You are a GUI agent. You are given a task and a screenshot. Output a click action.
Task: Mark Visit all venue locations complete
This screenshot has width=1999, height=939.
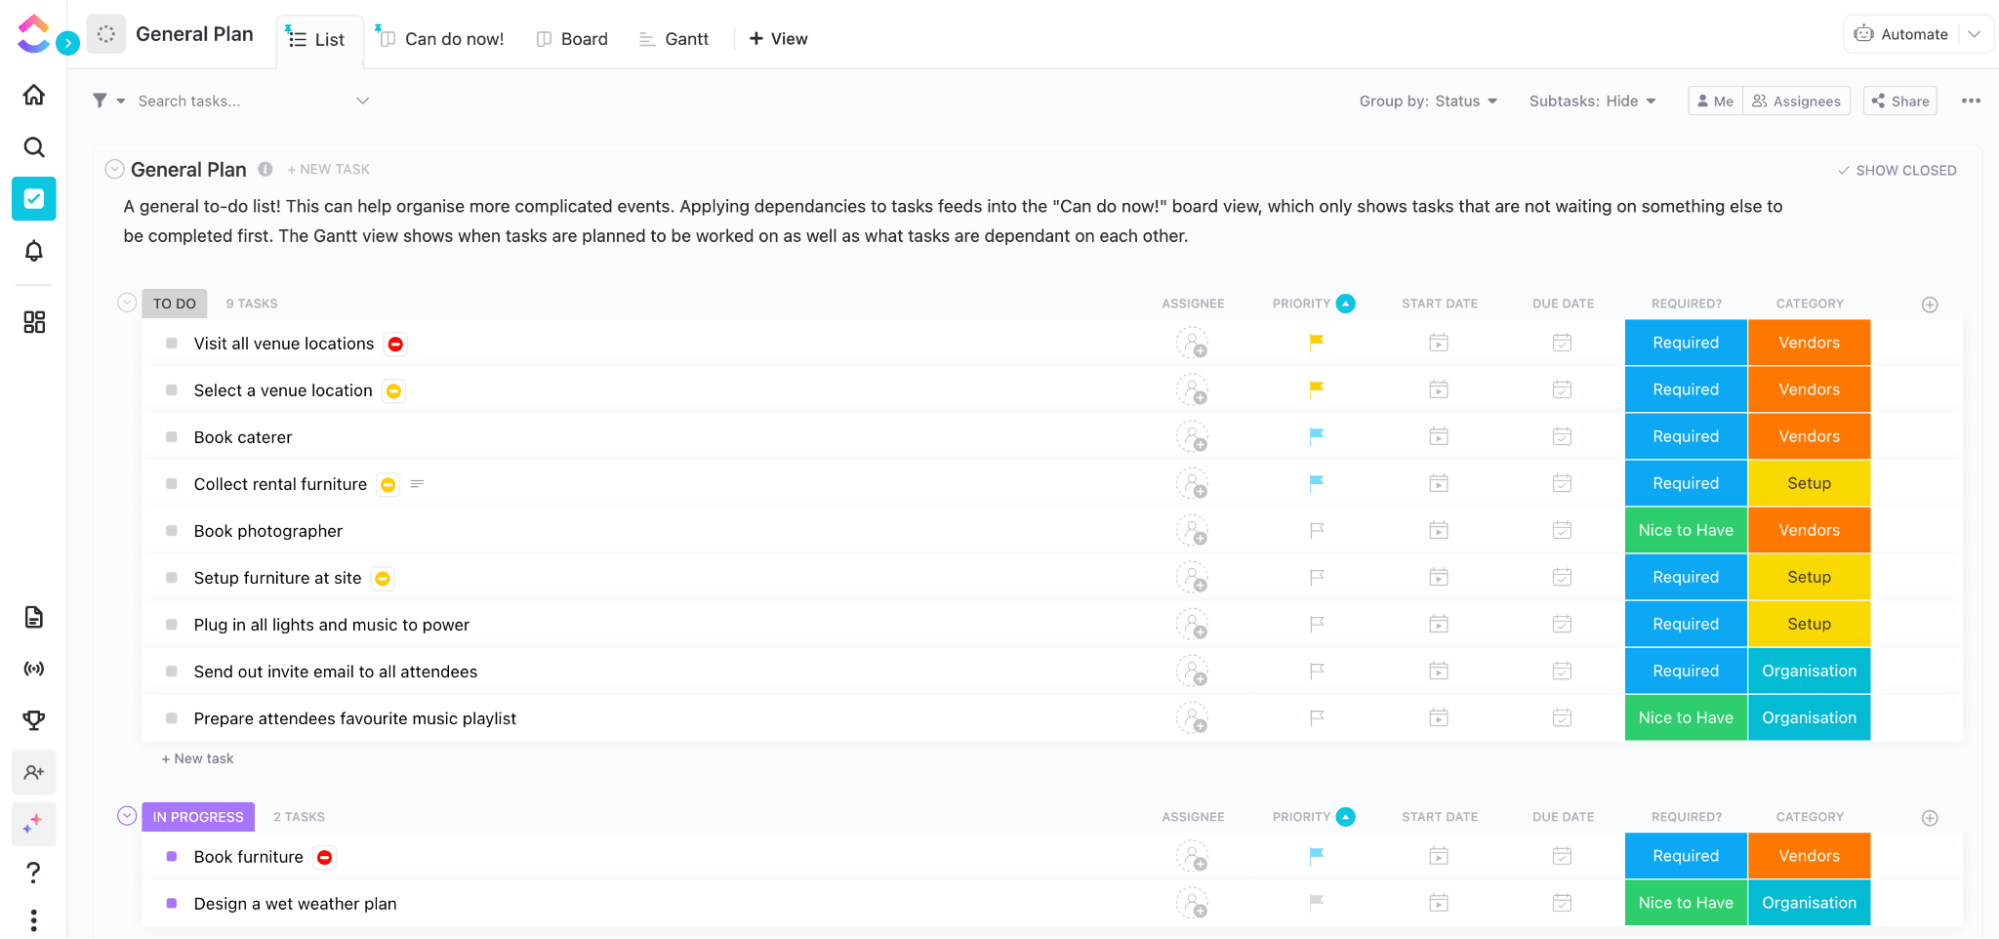point(172,343)
